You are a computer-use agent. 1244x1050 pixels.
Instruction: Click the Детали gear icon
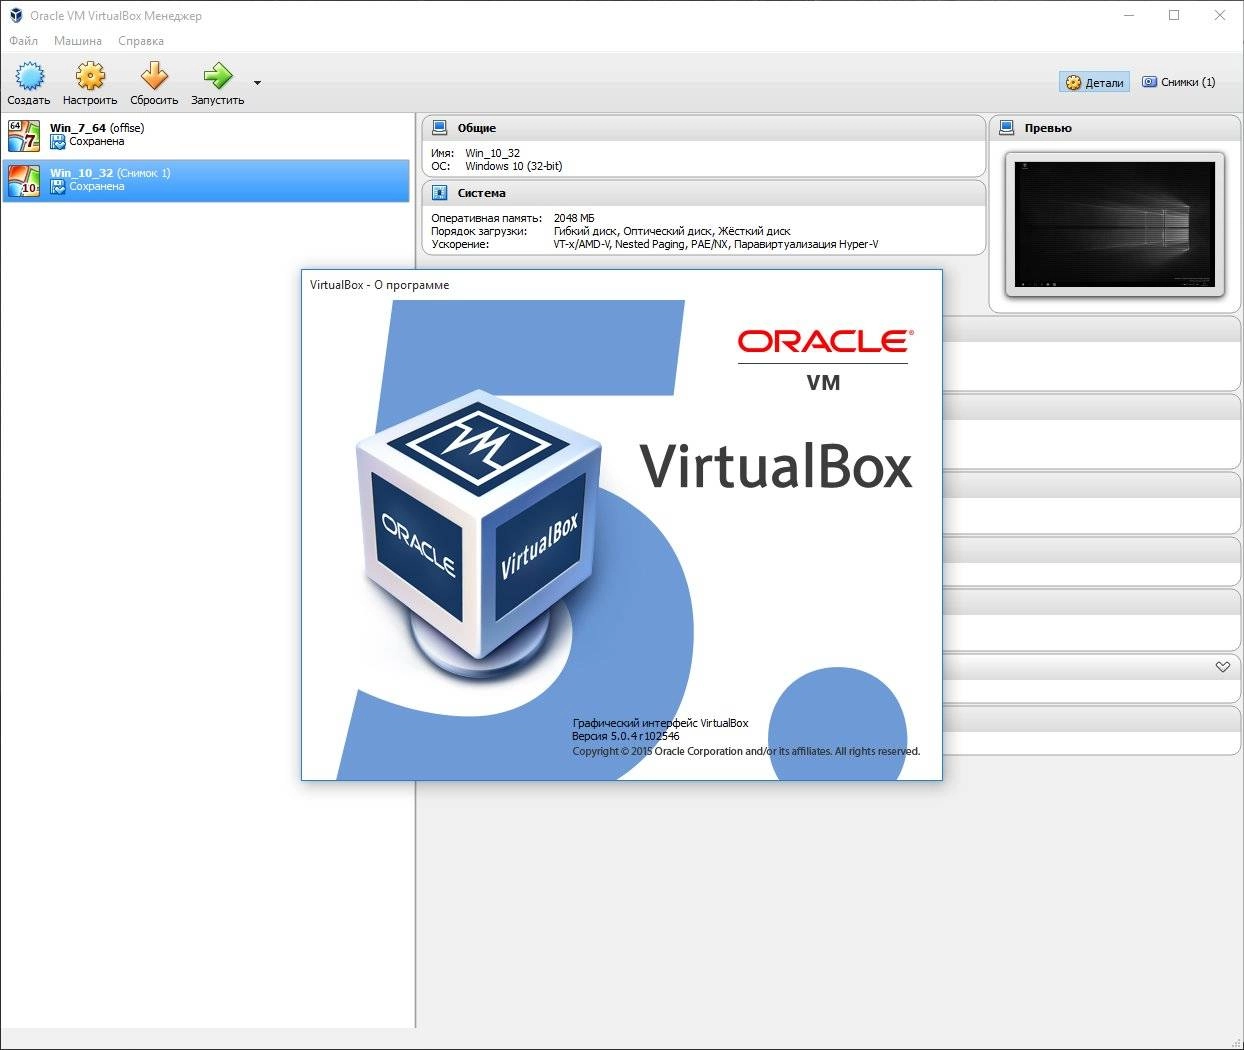1073,82
